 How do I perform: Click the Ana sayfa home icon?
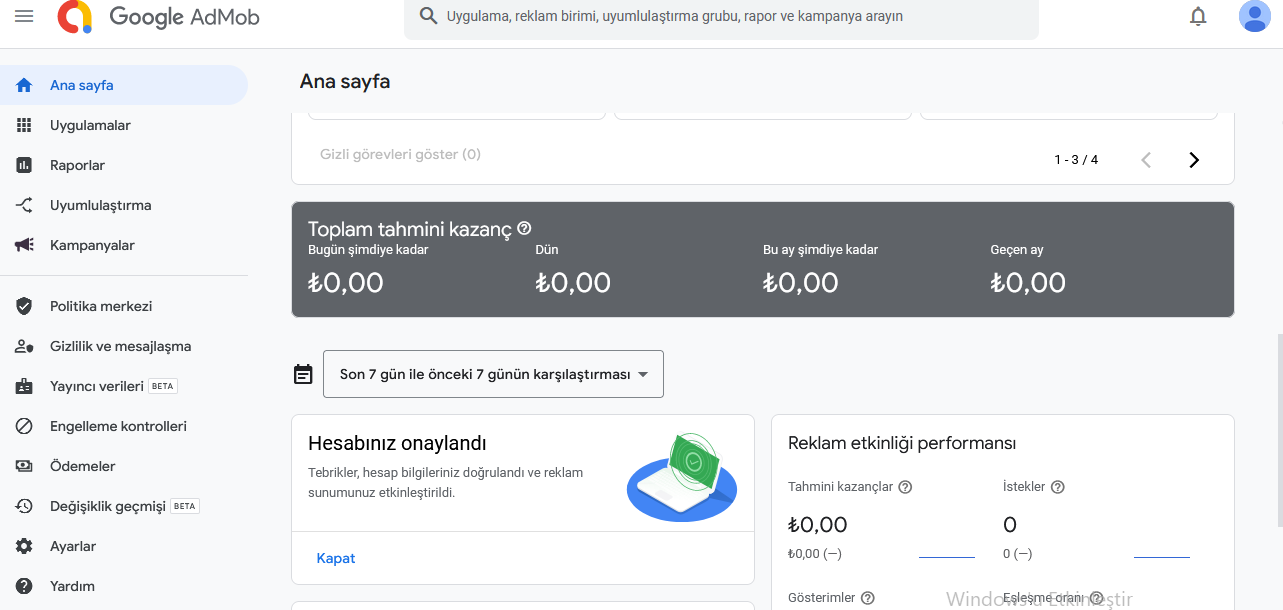pos(24,85)
